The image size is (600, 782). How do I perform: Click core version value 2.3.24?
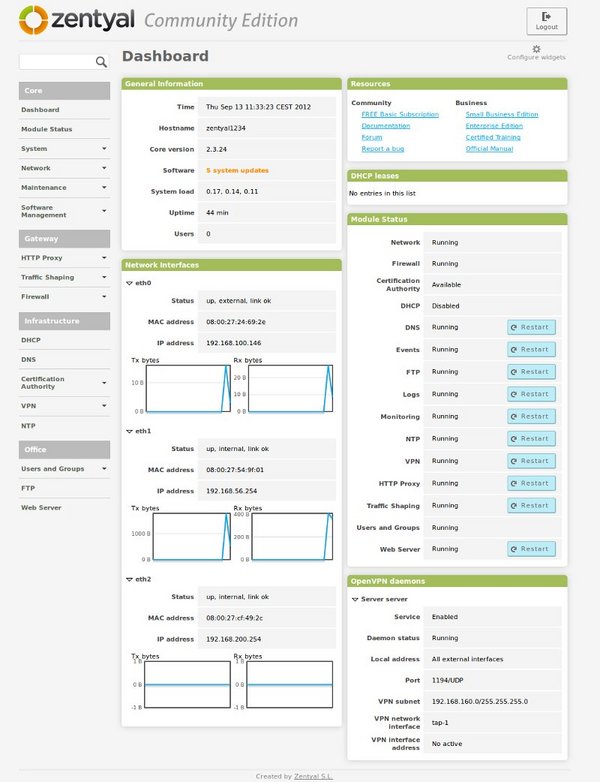(216, 150)
